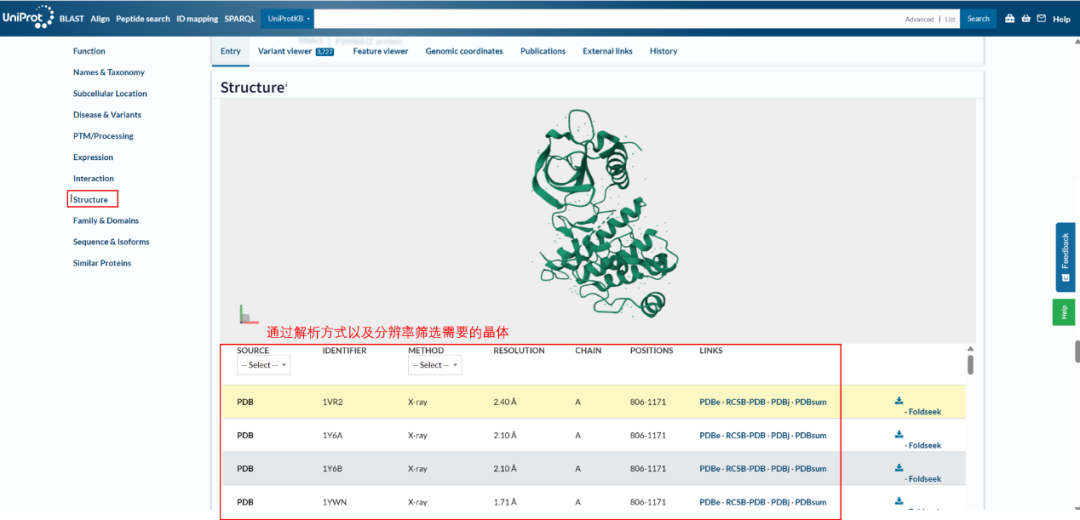Click the Search button
Screen dimensions: 1080x520
pos(978,19)
